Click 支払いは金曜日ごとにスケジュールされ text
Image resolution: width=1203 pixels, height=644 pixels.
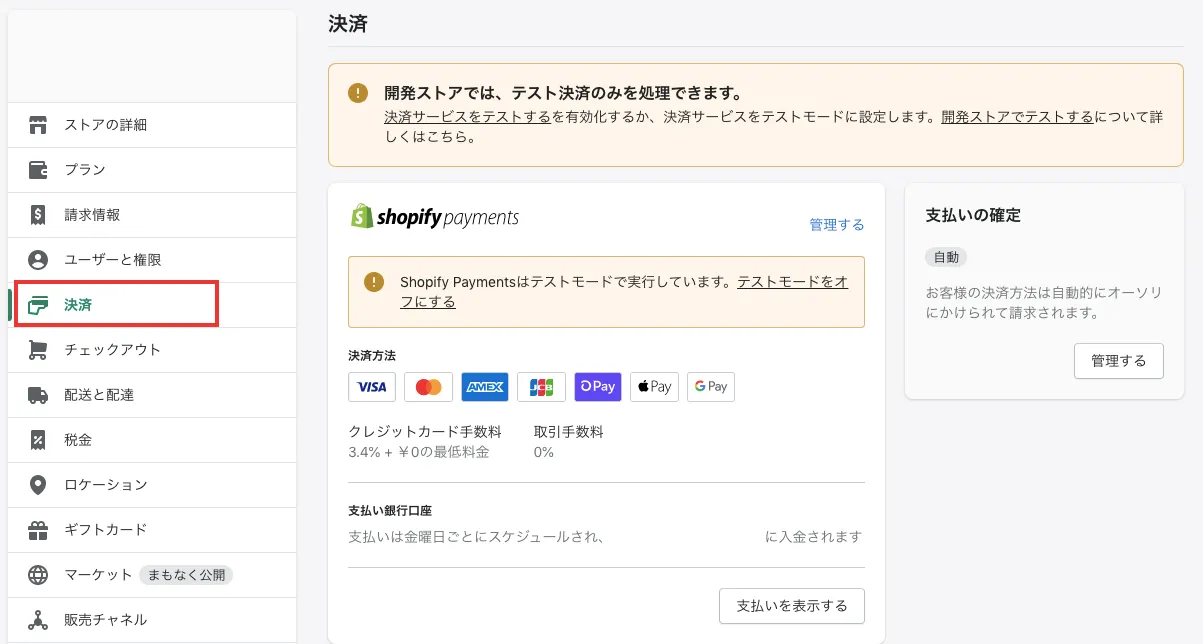[x=476, y=537]
